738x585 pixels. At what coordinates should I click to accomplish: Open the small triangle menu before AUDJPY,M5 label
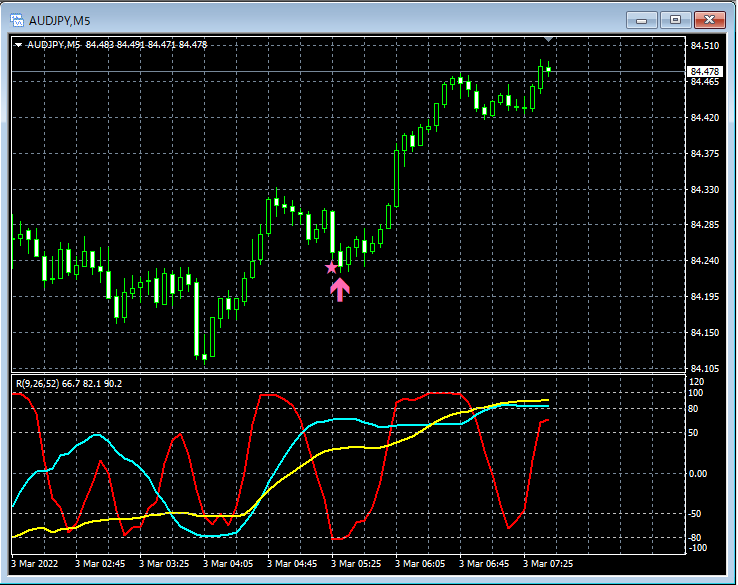pos(18,45)
